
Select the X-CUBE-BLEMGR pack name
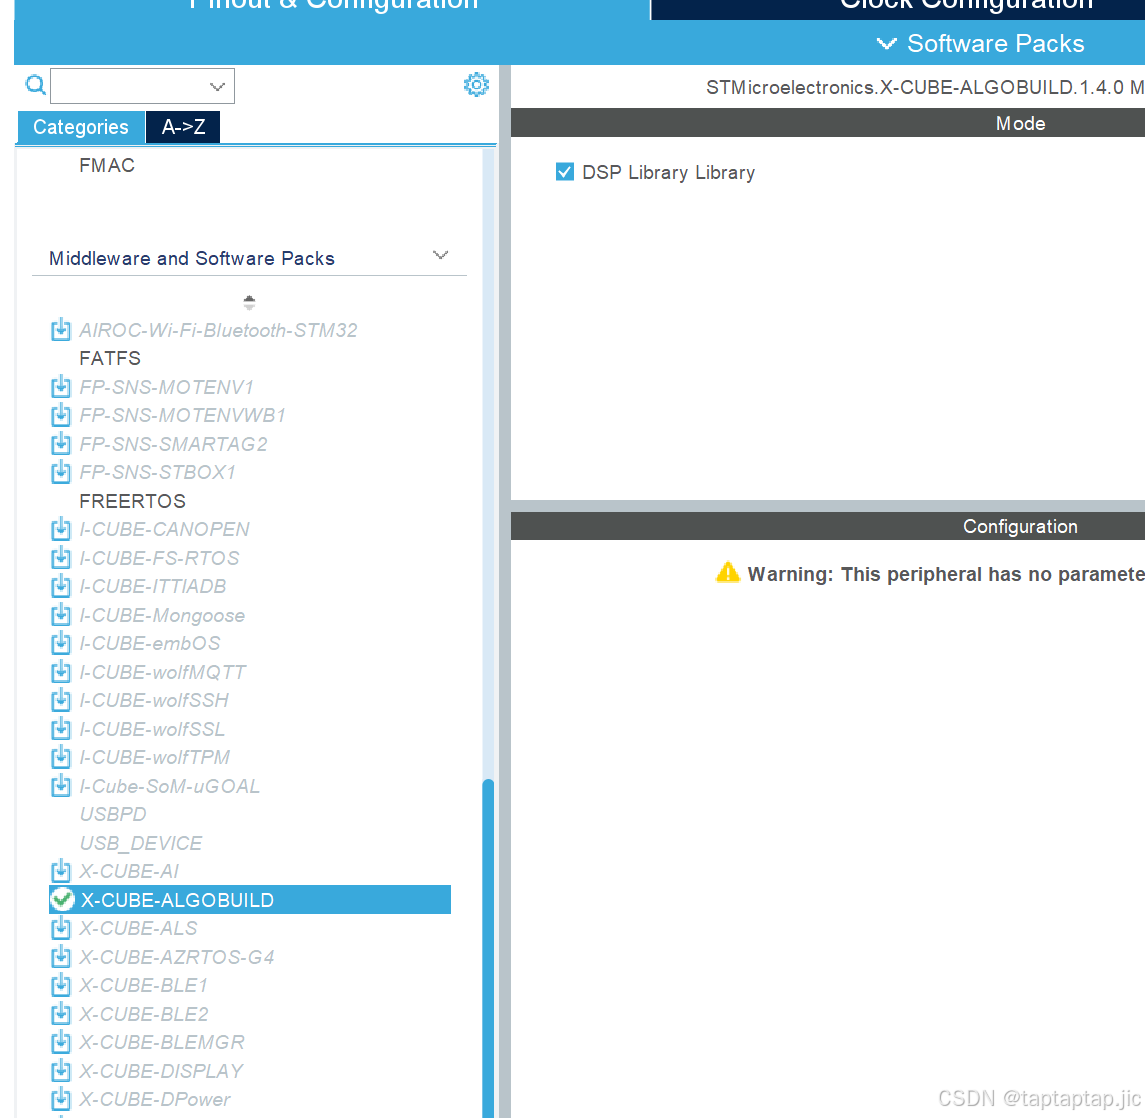161,1041
